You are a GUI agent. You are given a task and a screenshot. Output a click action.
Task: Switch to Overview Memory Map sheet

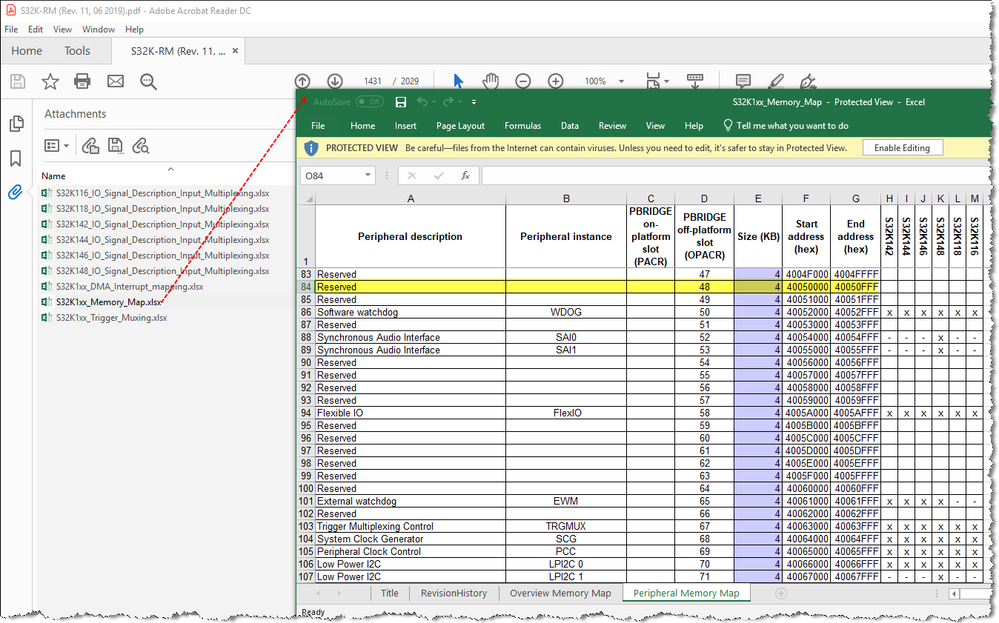560,593
